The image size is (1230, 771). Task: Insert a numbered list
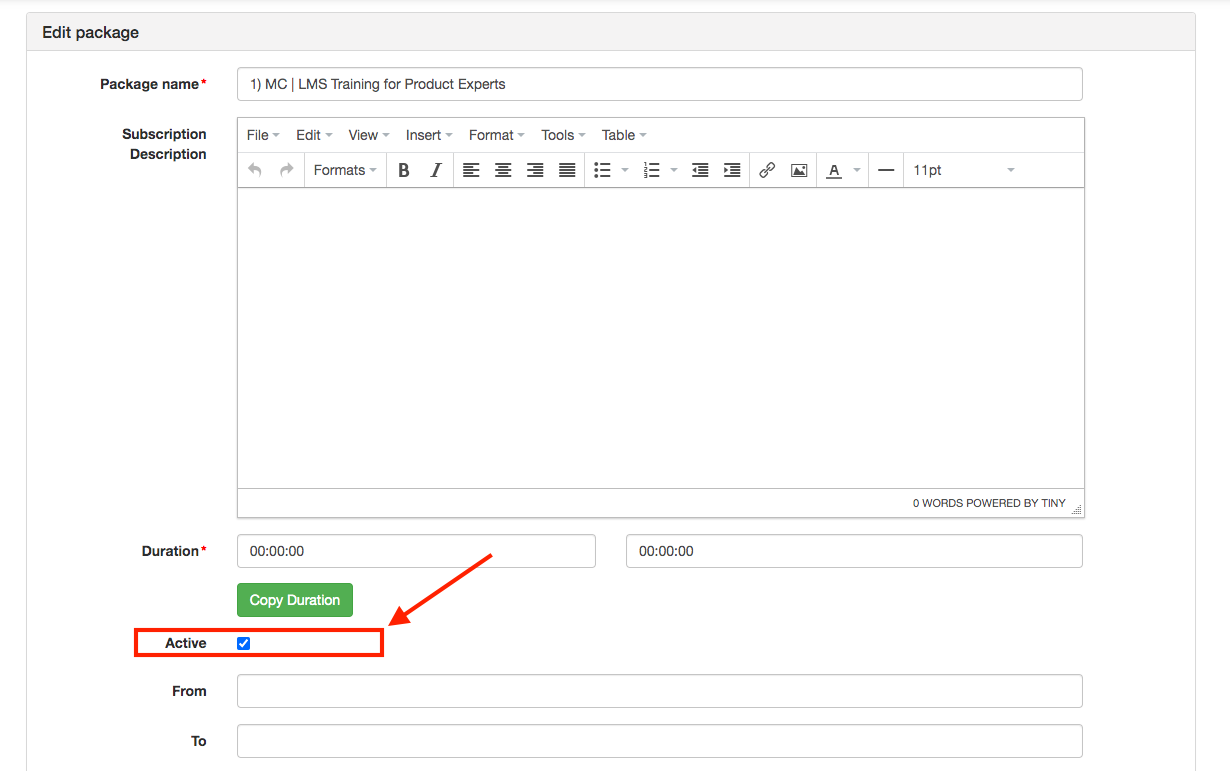(652, 170)
